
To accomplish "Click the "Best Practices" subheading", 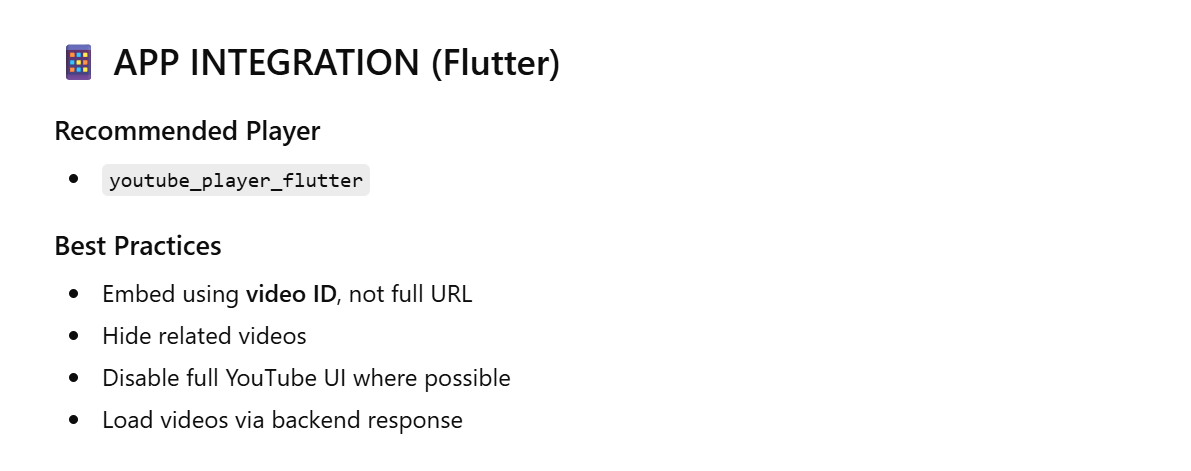I will [x=138, y=245].
